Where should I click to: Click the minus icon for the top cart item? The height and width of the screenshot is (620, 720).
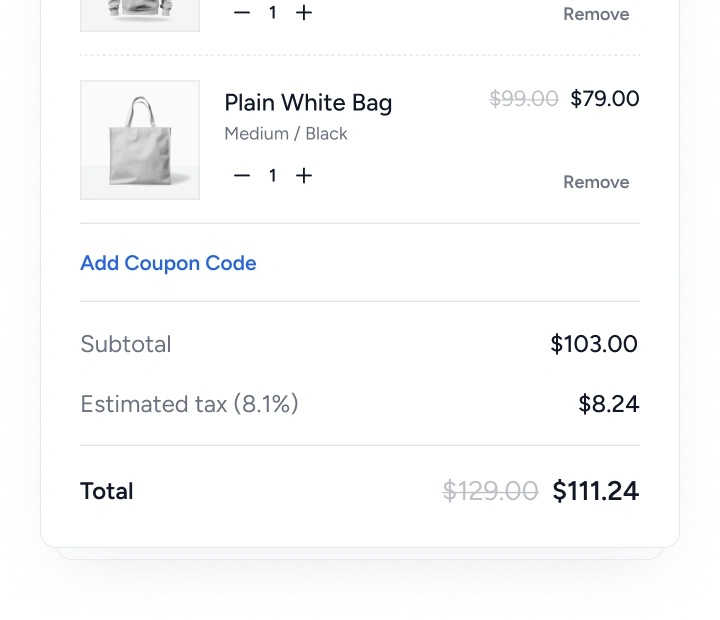coord(242,13)
